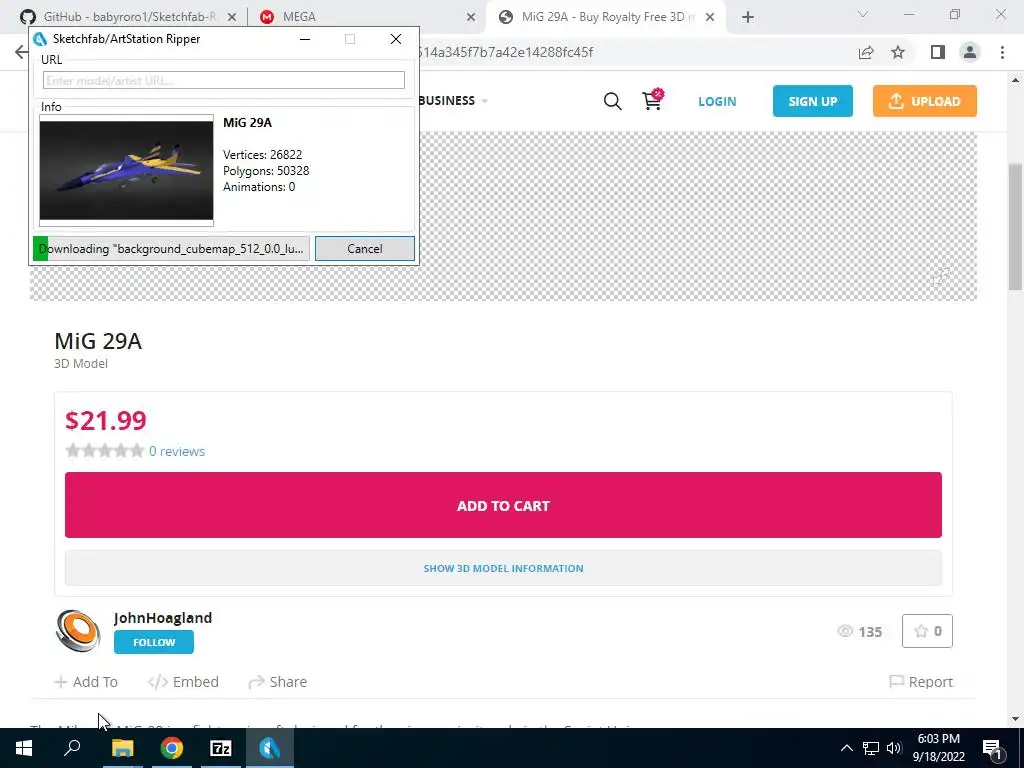The image size is (1024, 768).
Task: Open the notification center icon
Action: [x=992, y=748]
